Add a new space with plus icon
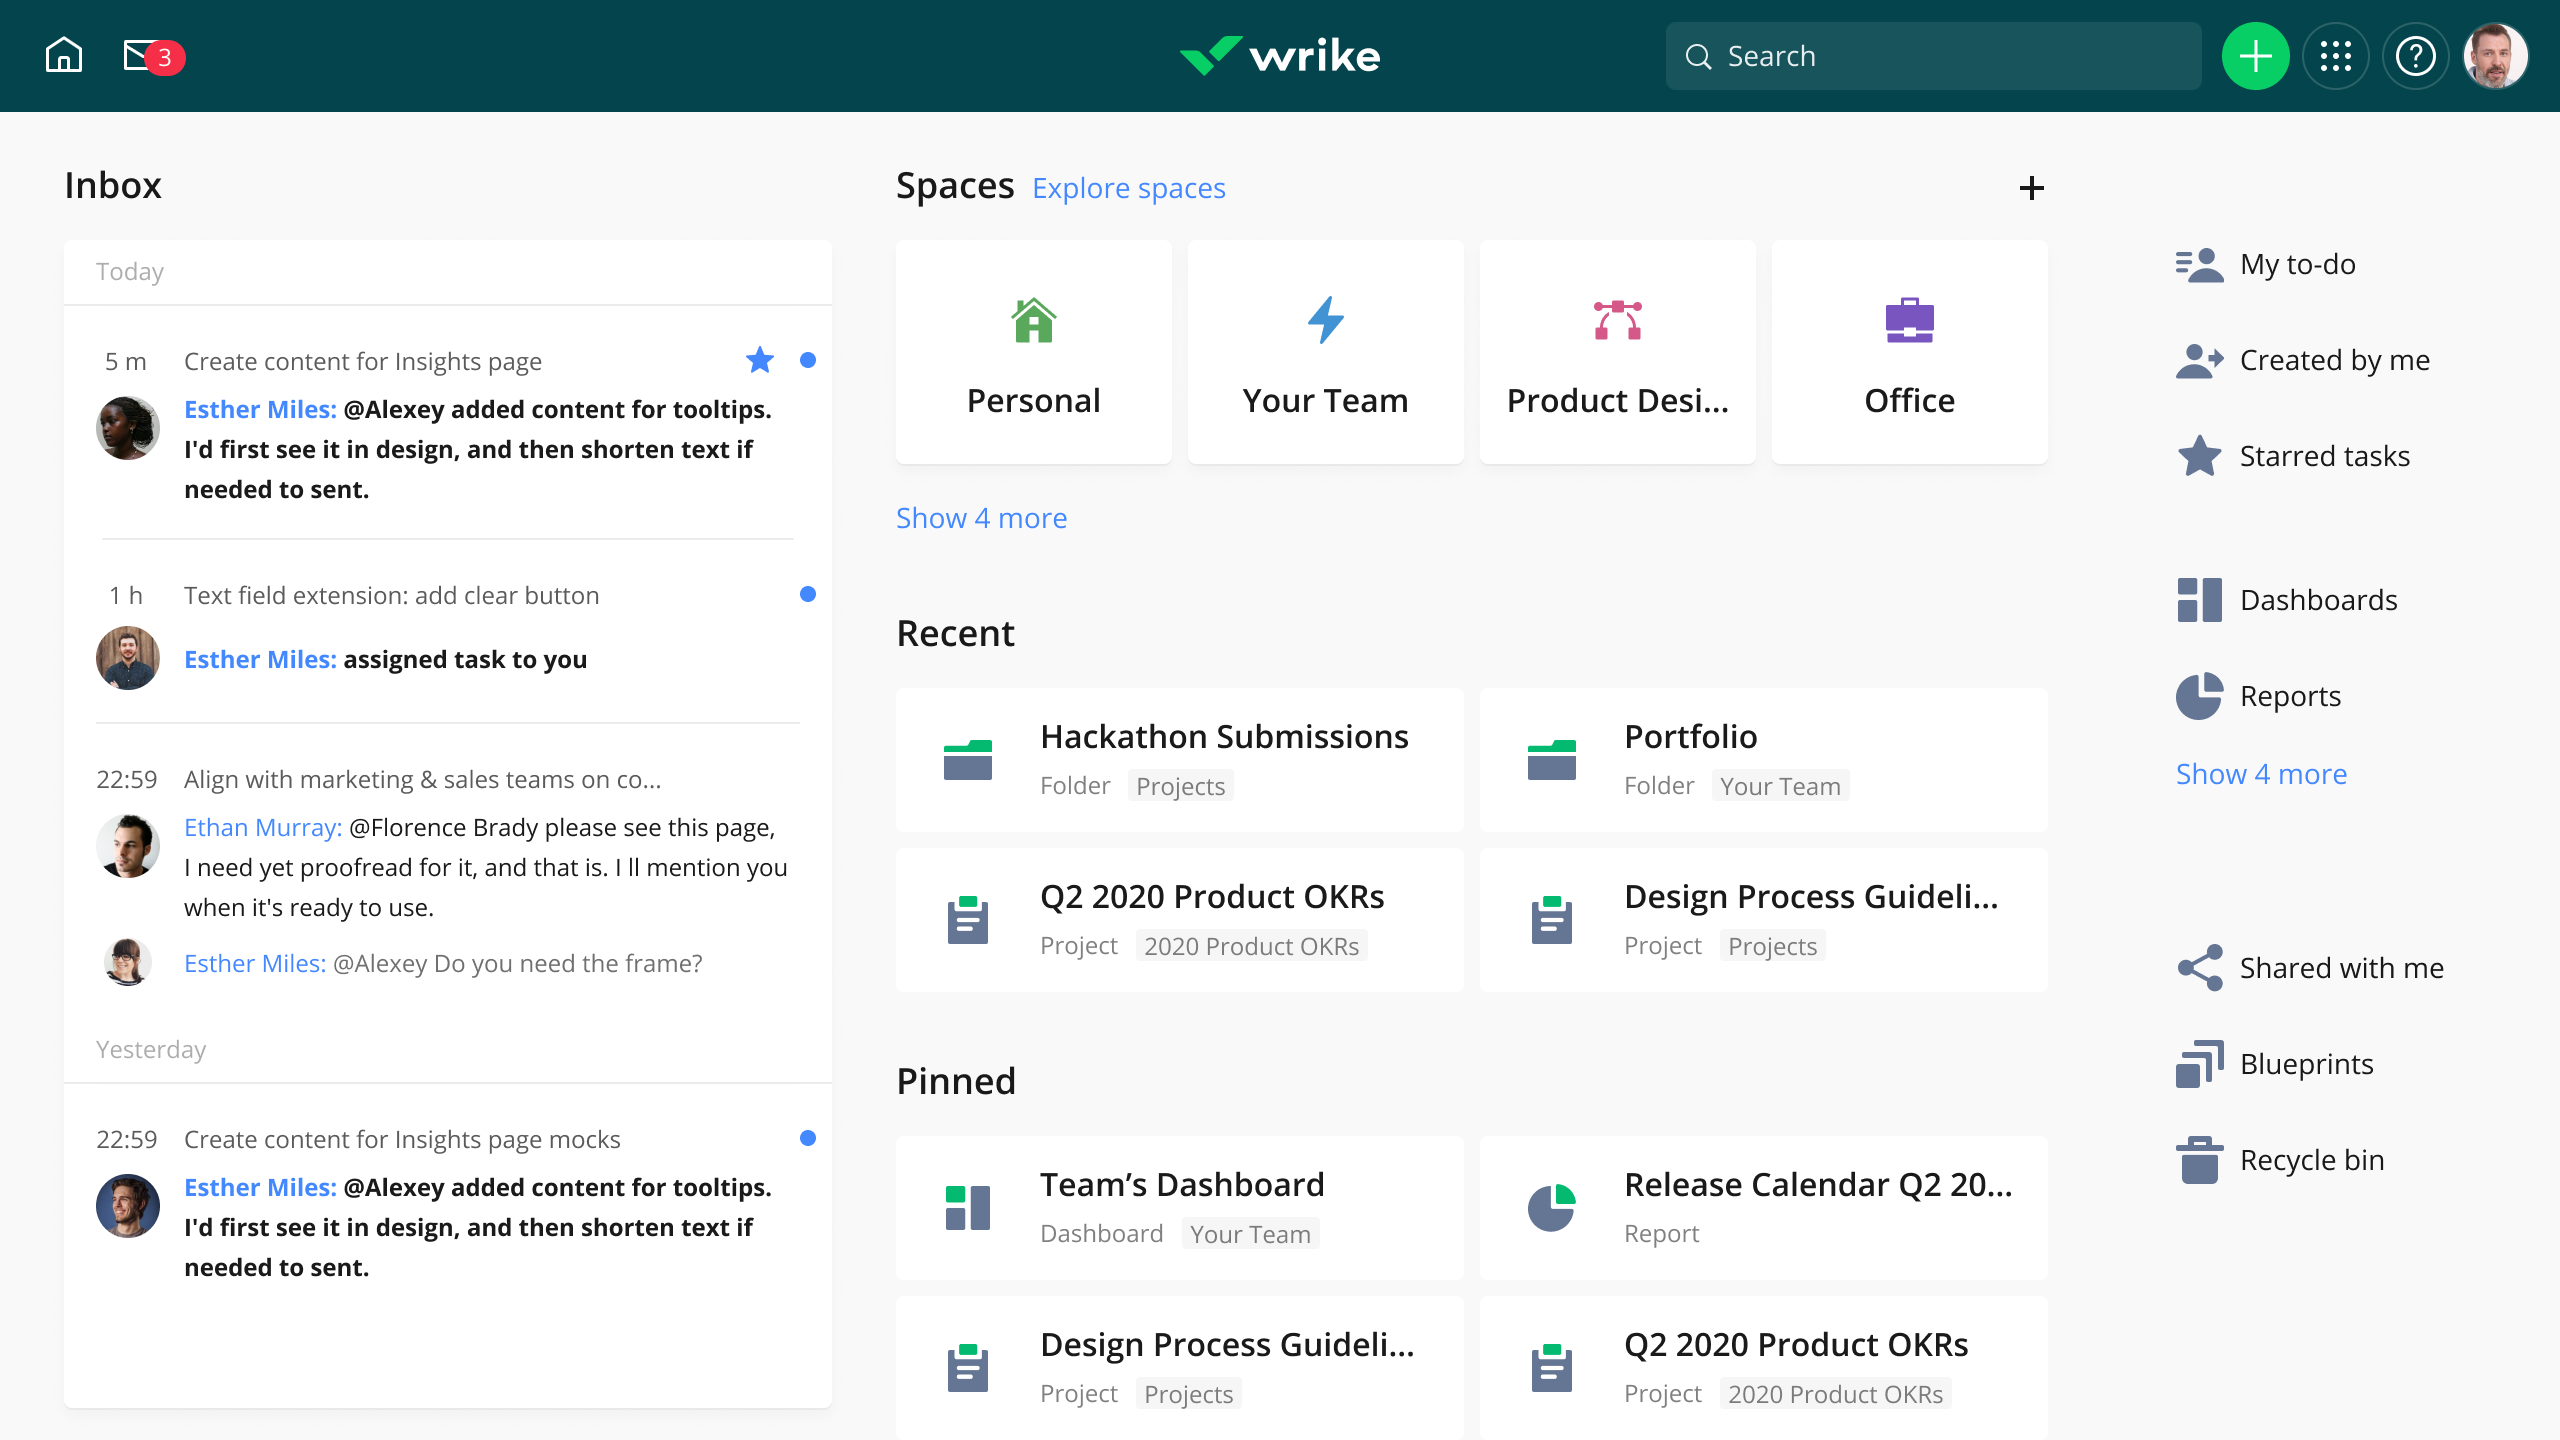This screenshot has width=2560, height=1440. tap(2031, 188)
